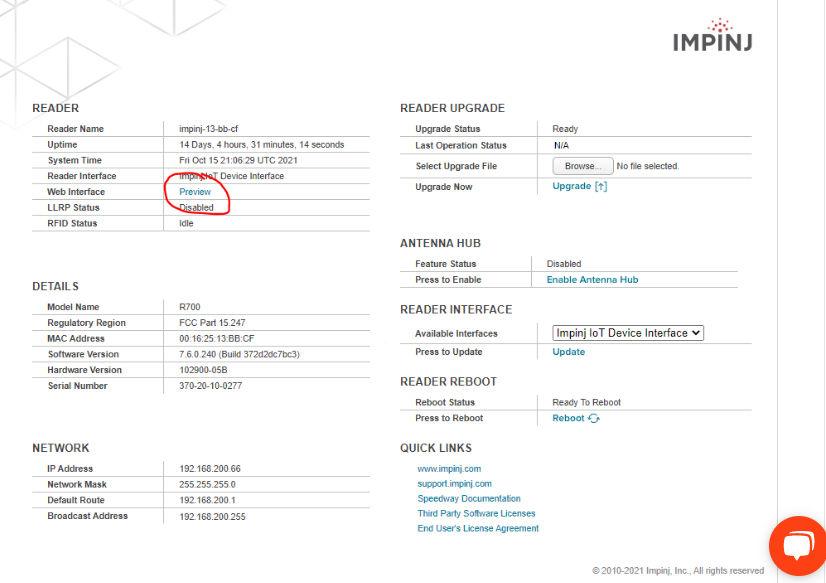Click No file selected text
The image size is (826, 583).
point(647,166)
